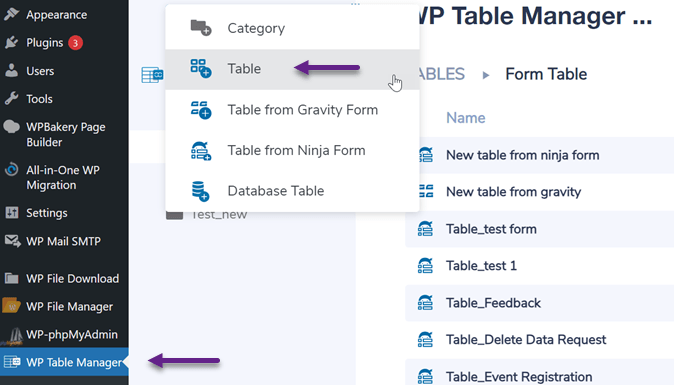Click the Settings sliders icon
Viewport: 674px width, 386px height.
[x=12, y=212]
